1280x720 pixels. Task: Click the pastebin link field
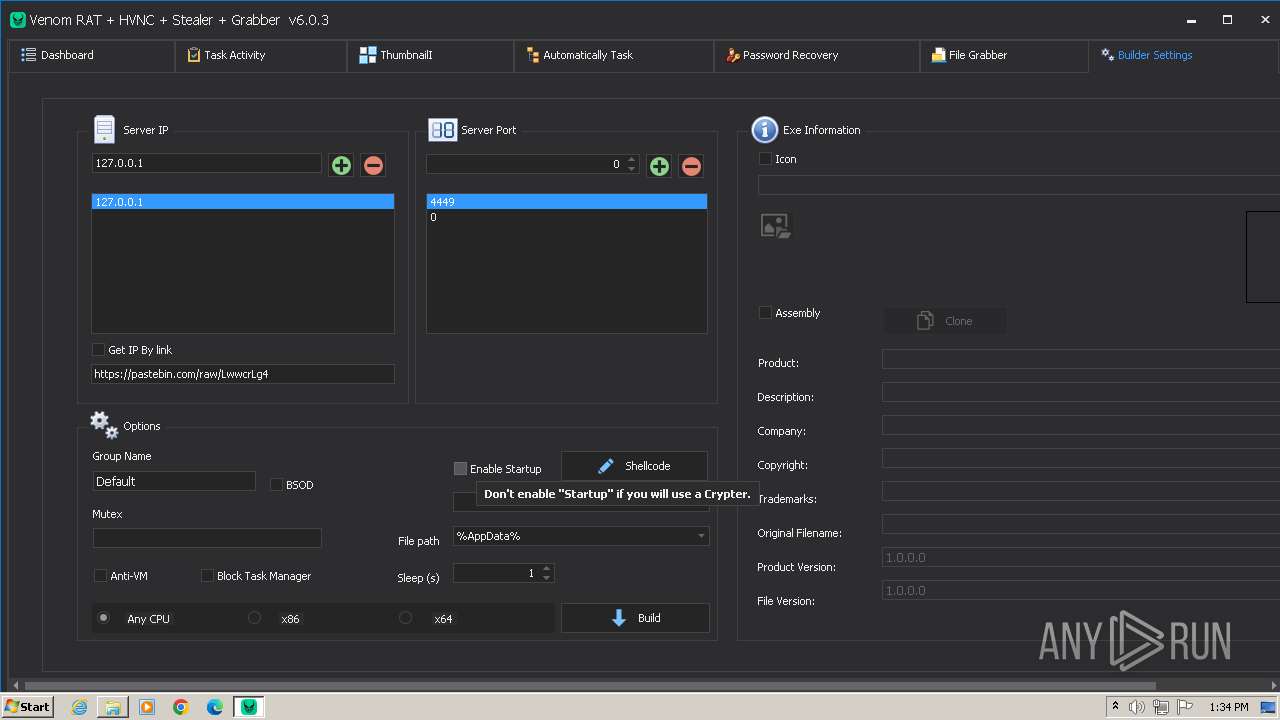[x=243, y=374]
